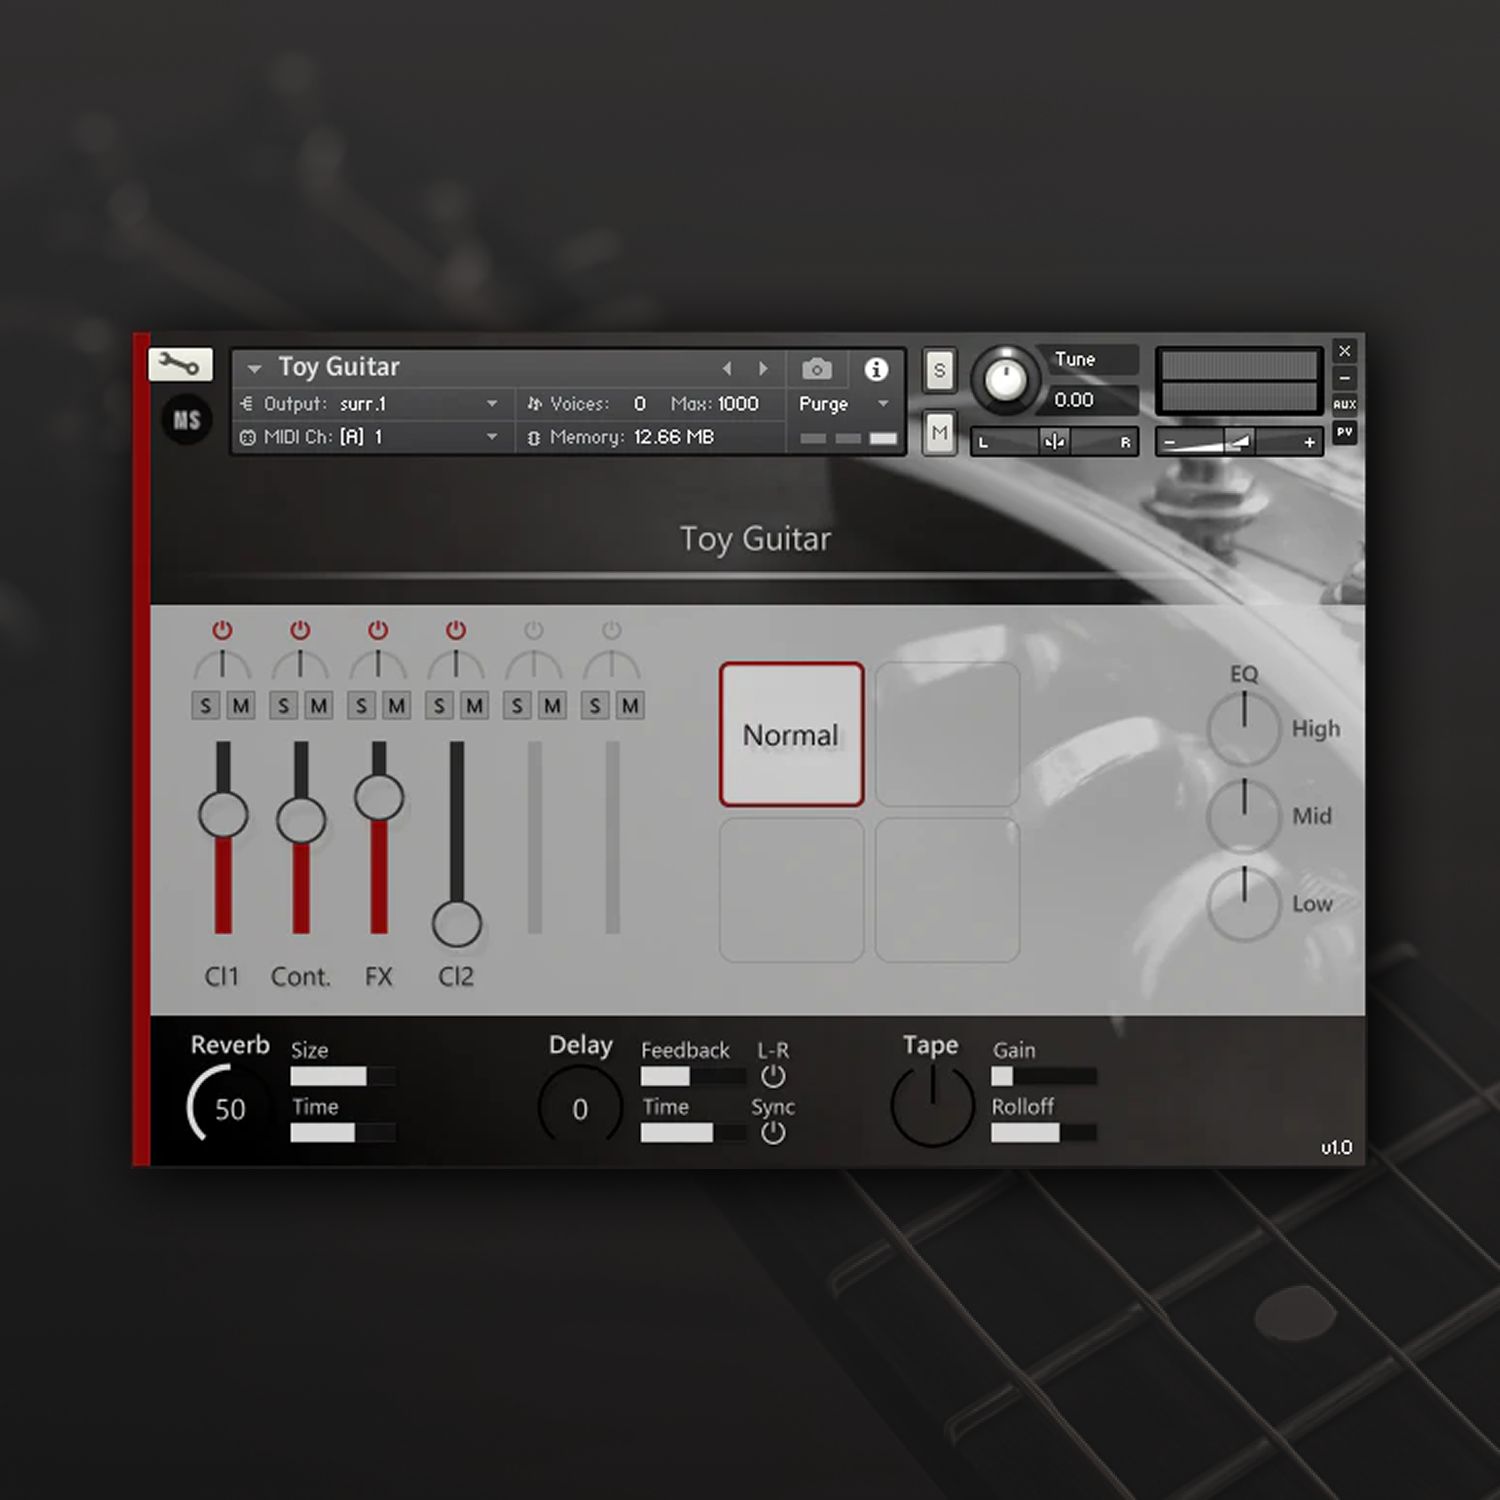This screenshot has height=1500, width=1500.
Task: Mute the Cont. channel with M button
Action: (x=319, y=706)
